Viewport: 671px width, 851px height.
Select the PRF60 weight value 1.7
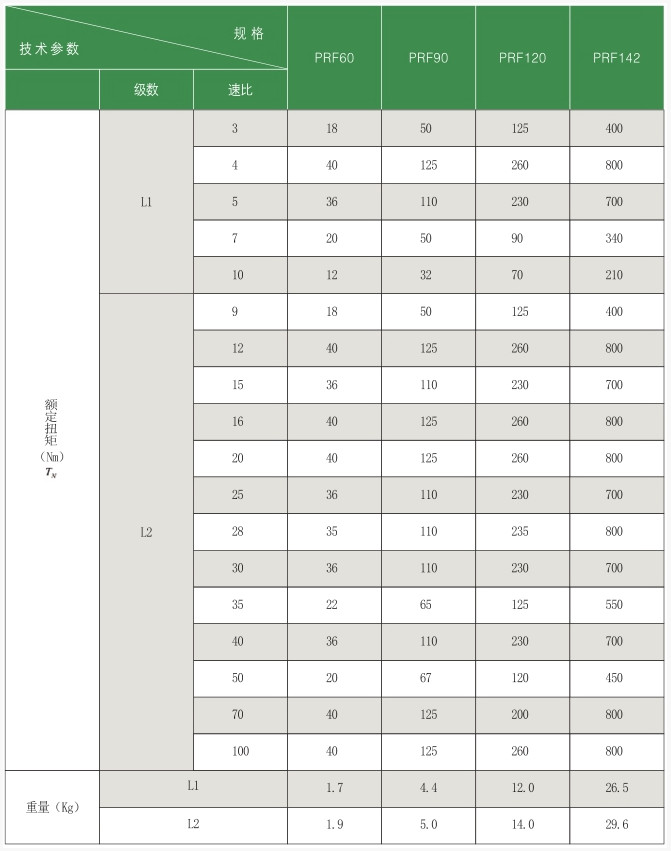point(334,788)
